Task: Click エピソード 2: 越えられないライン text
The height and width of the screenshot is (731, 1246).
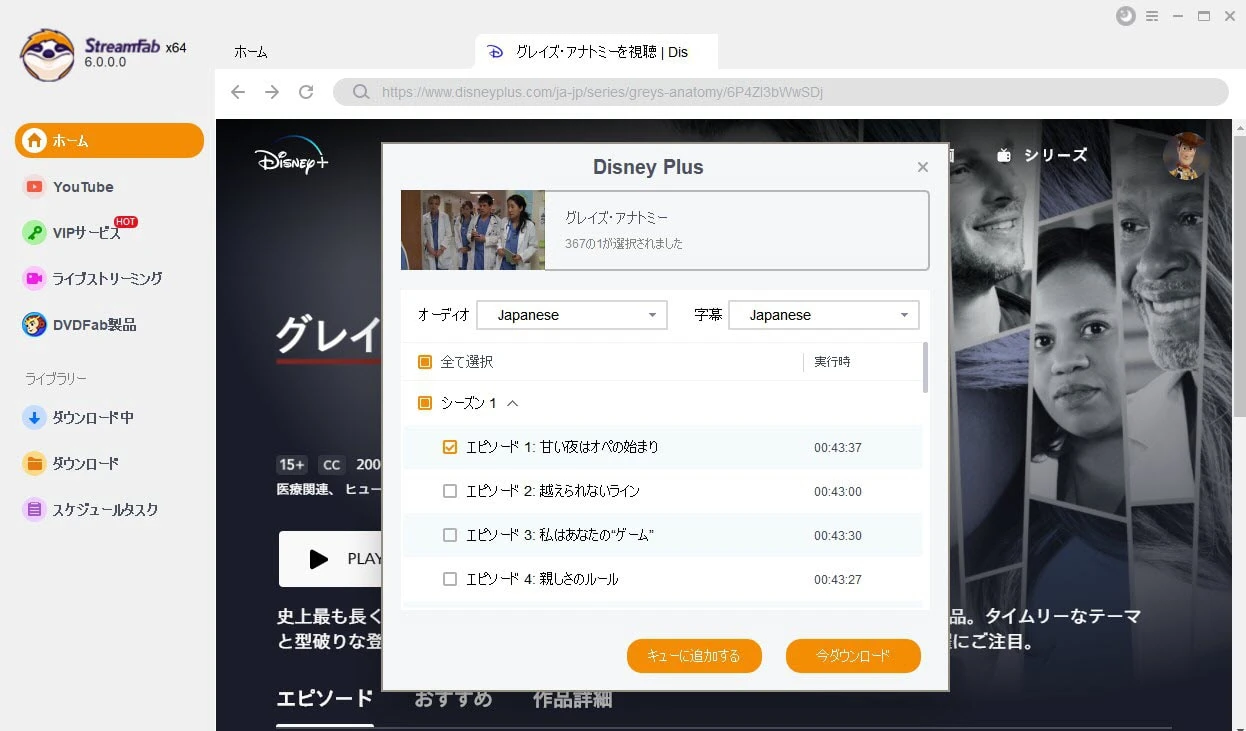Action: (x=553, y=491)
